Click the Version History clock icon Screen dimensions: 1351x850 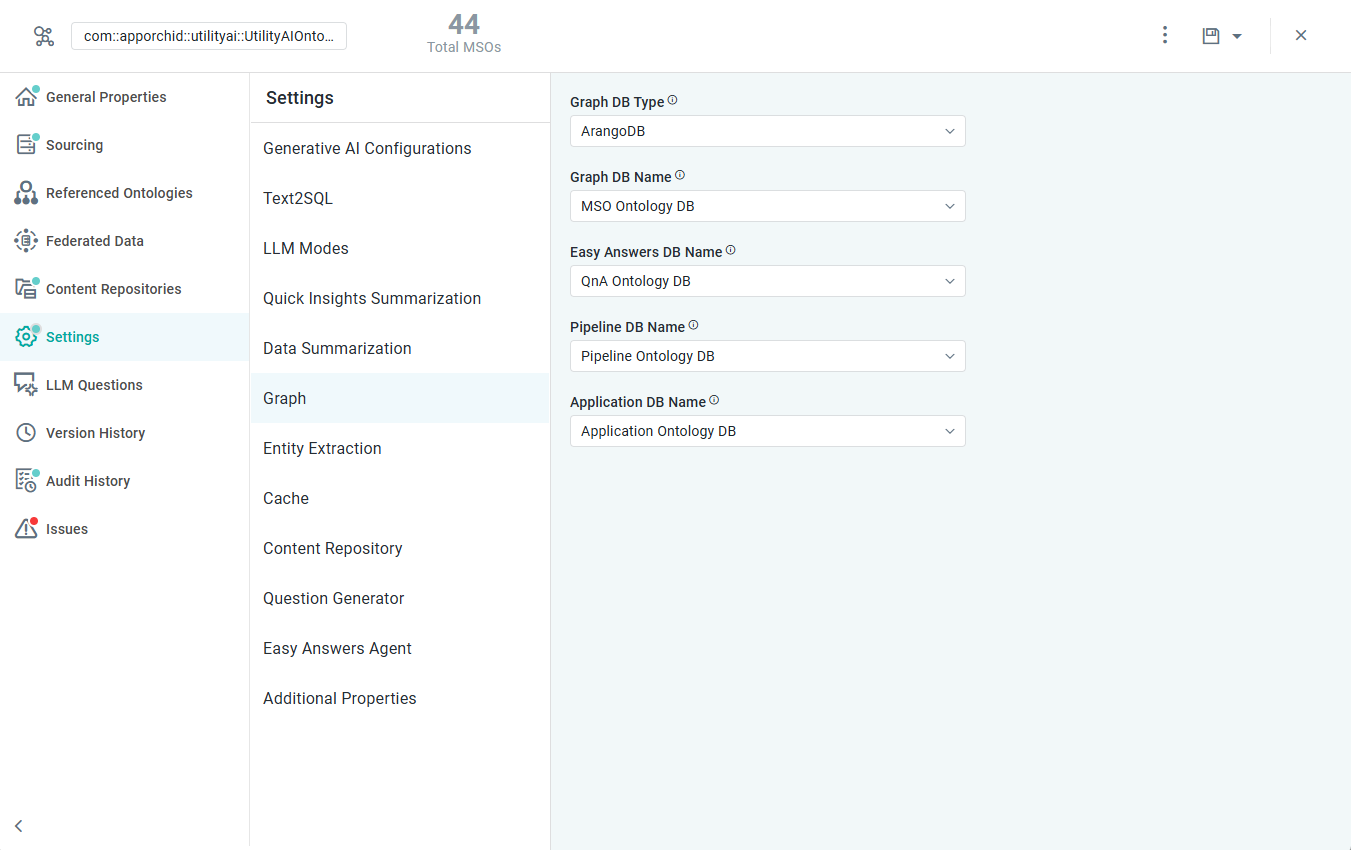tap(26, 433)
